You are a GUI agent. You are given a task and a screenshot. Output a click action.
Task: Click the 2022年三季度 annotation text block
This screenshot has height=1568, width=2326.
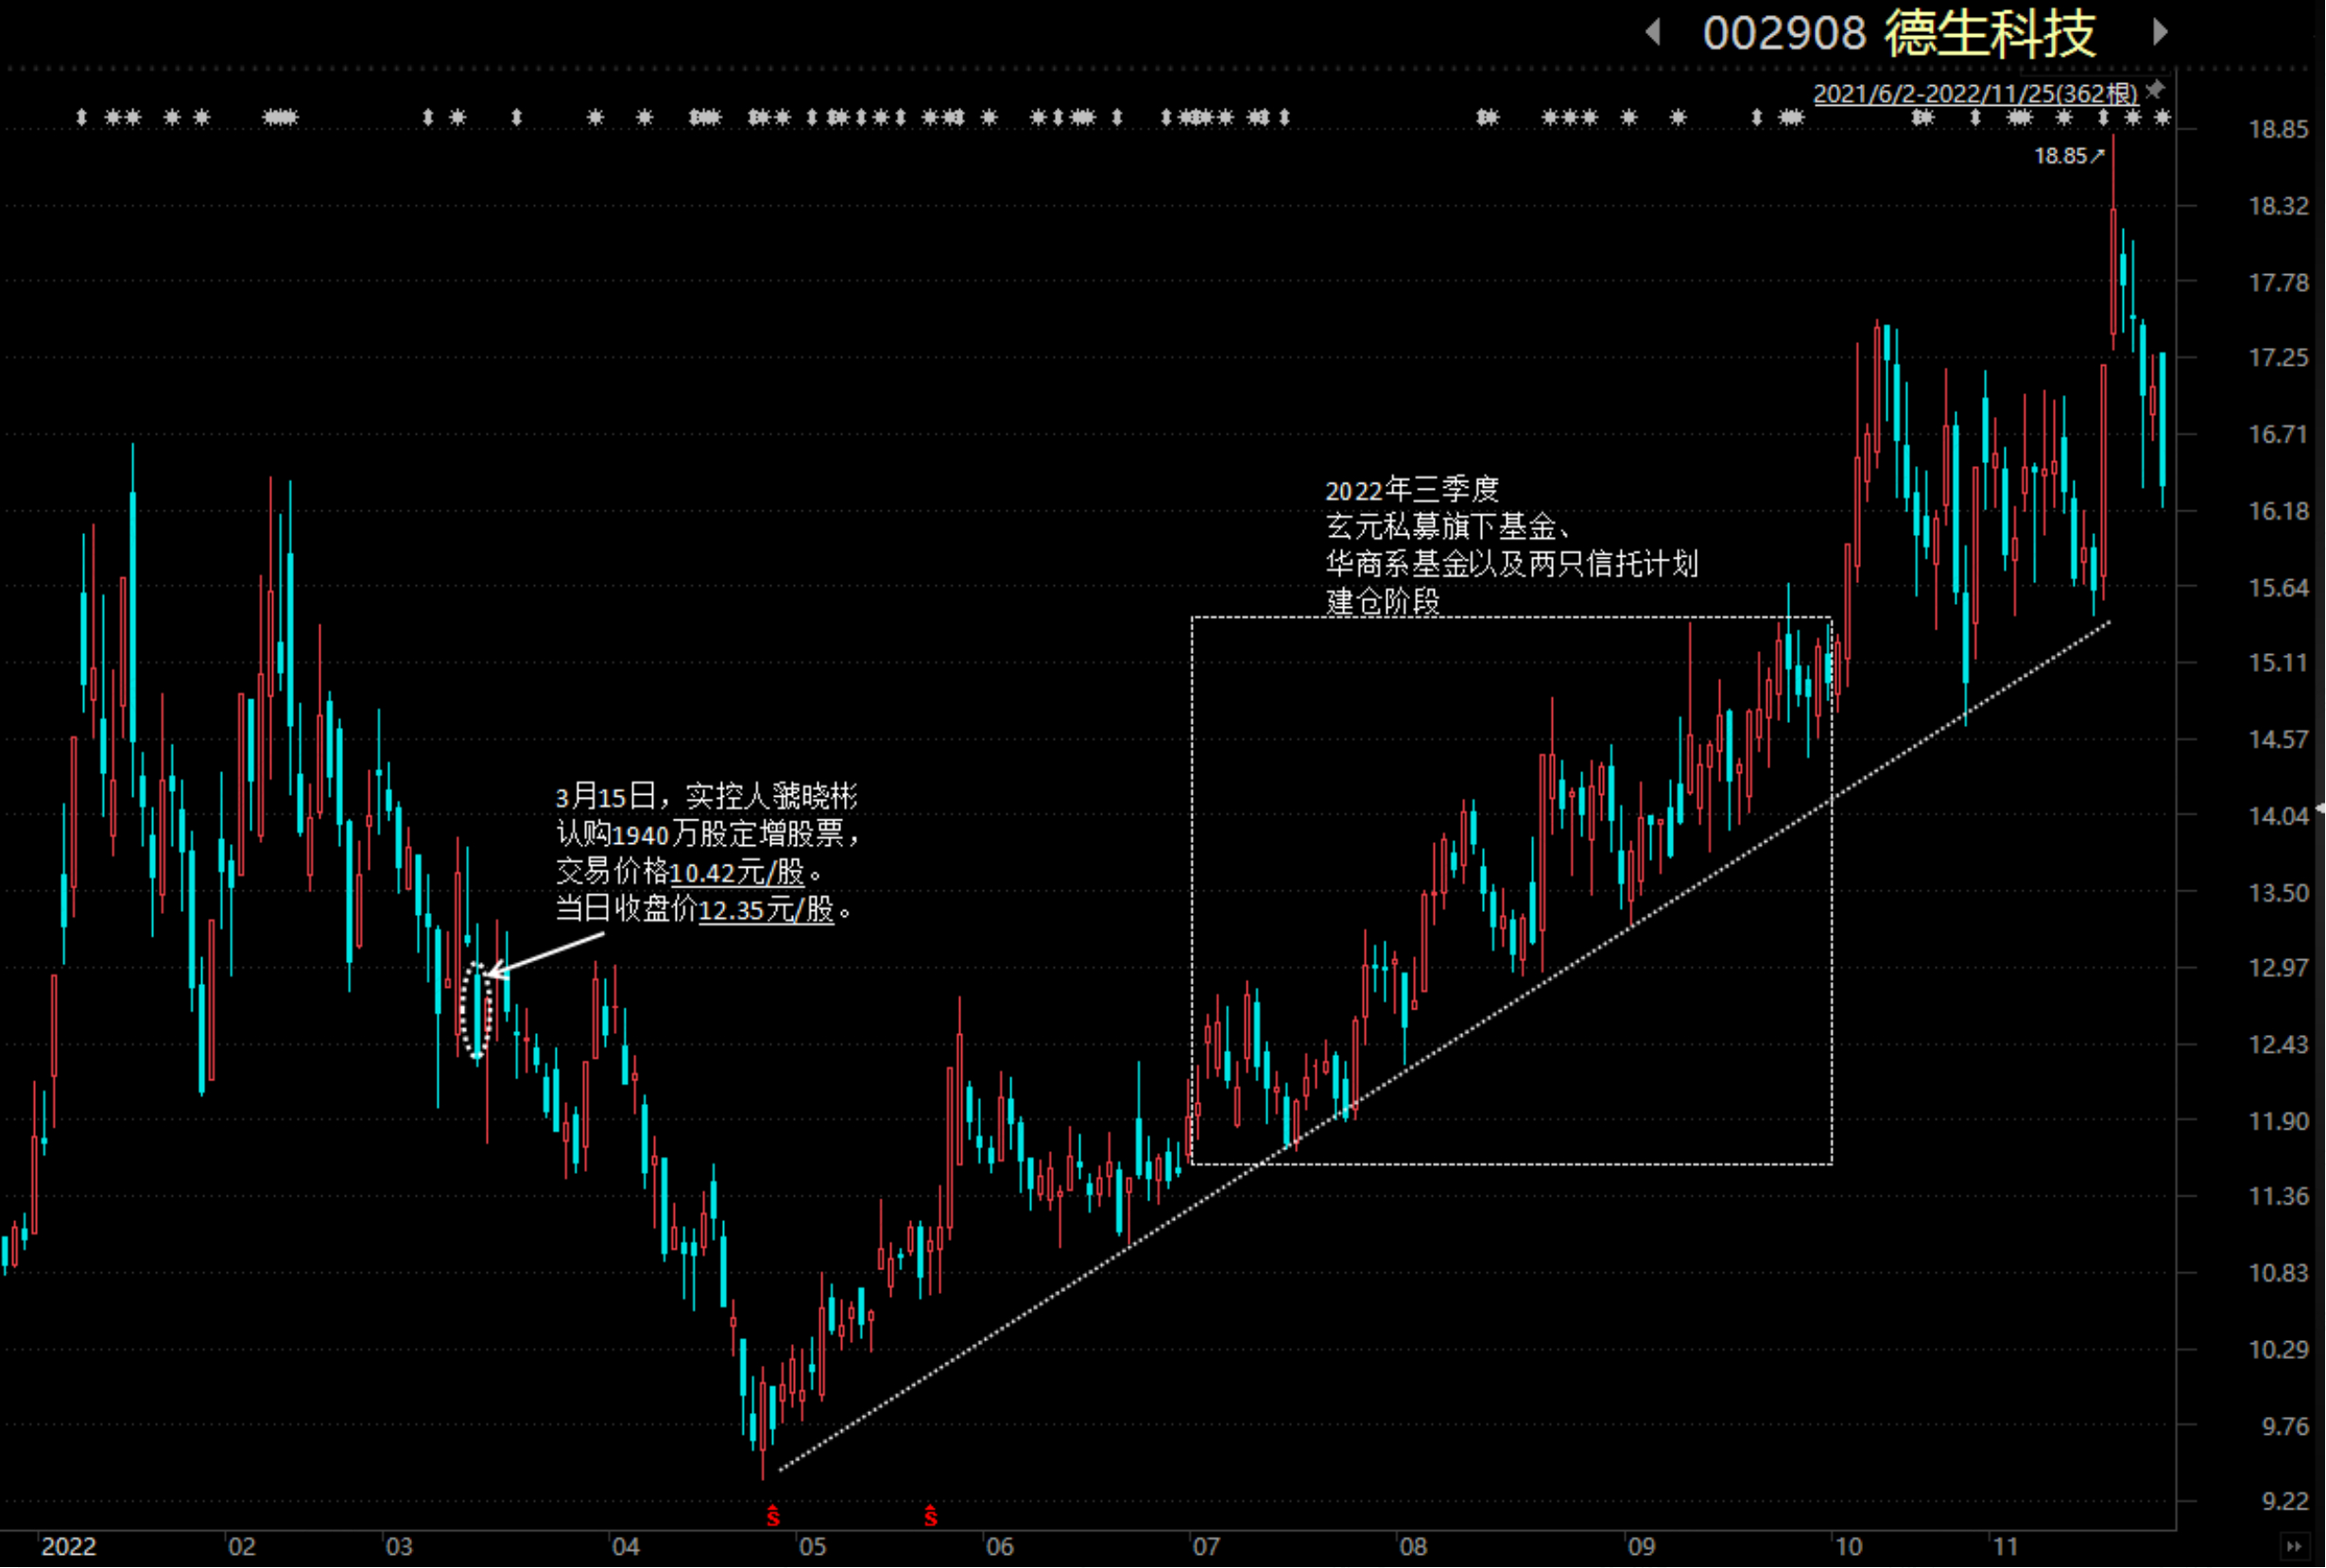point(1512,545)
